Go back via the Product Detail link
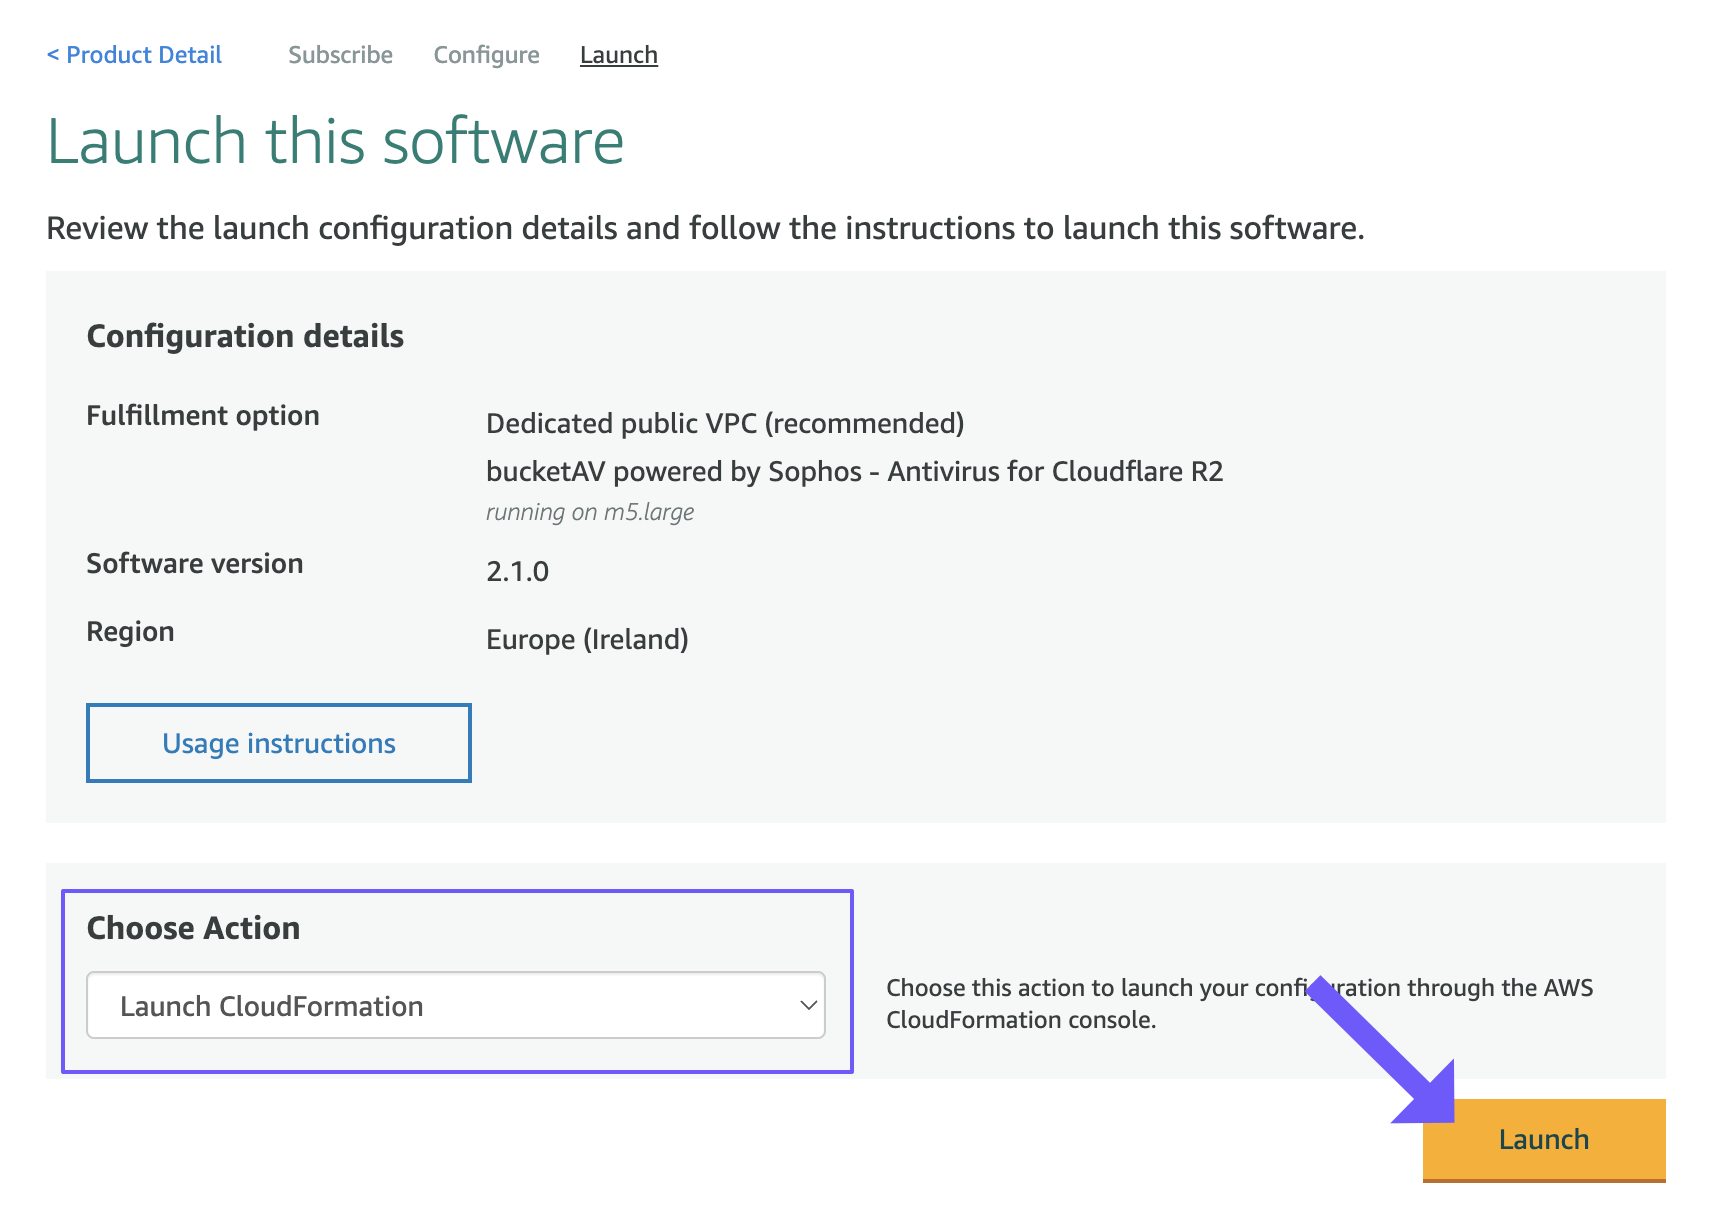Screen dimensions: 1710x1211 point(134,55)
